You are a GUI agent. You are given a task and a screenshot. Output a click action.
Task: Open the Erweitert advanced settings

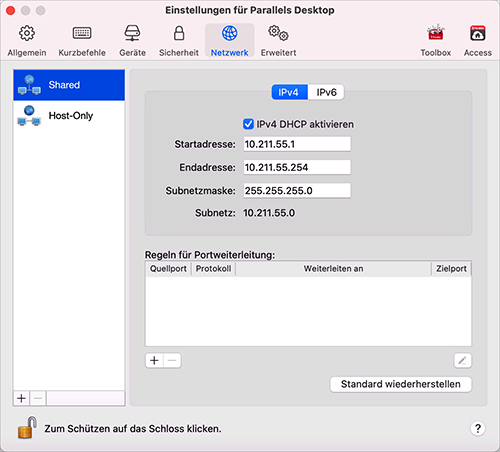point(278,40)
